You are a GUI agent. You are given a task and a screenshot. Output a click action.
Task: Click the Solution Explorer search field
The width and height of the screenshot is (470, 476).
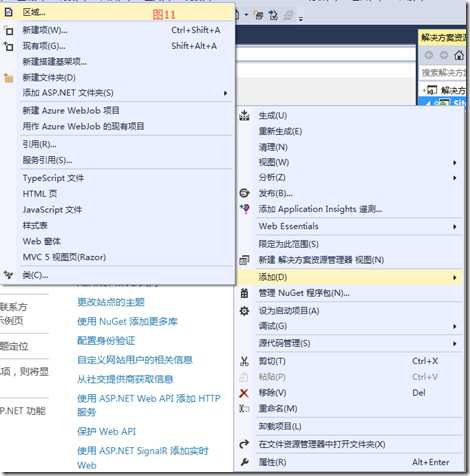coord(442,72)
